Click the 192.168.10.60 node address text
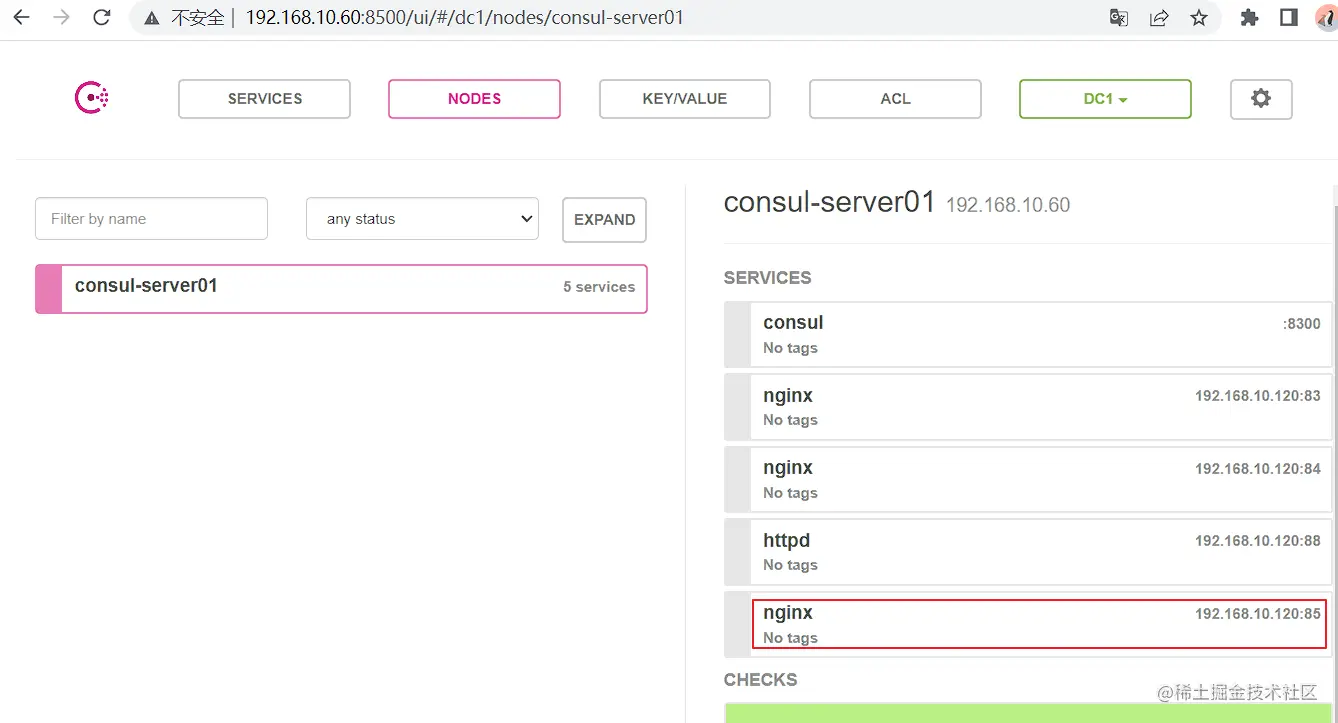1338x723 pixels. click(1008, 205)
